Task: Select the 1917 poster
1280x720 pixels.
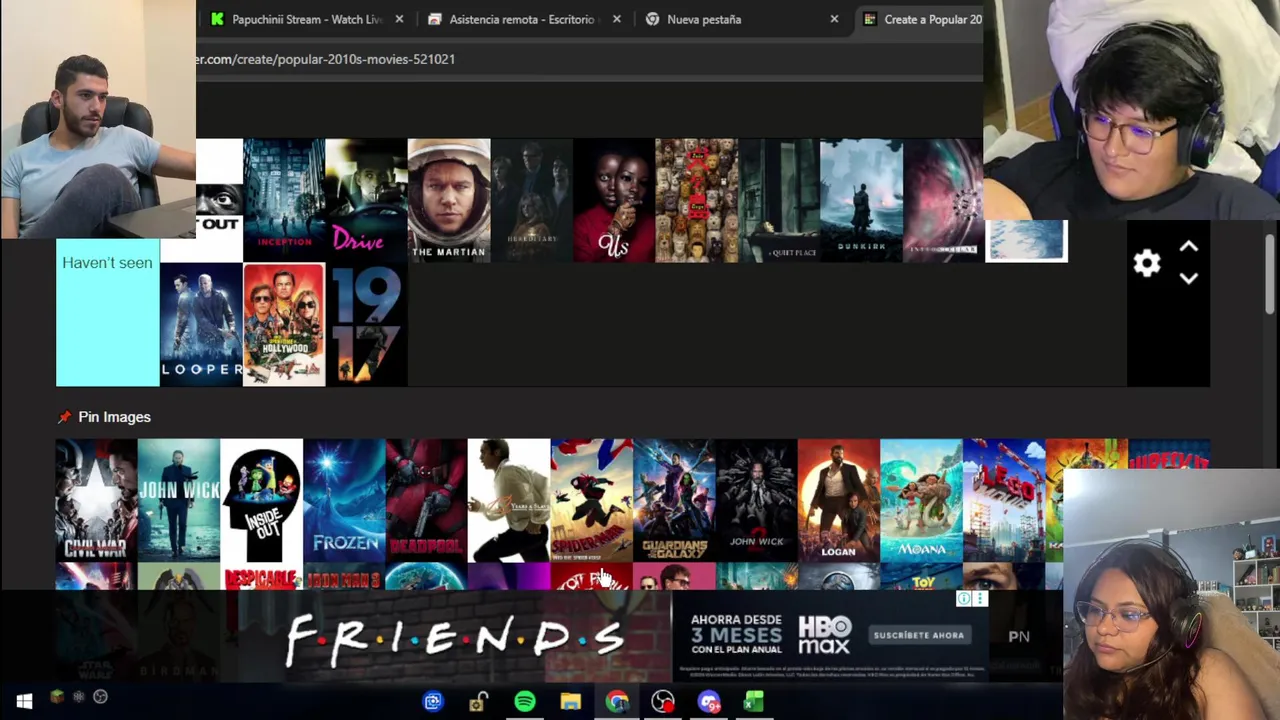Action: pyautogui.click(x=367, y=324)
